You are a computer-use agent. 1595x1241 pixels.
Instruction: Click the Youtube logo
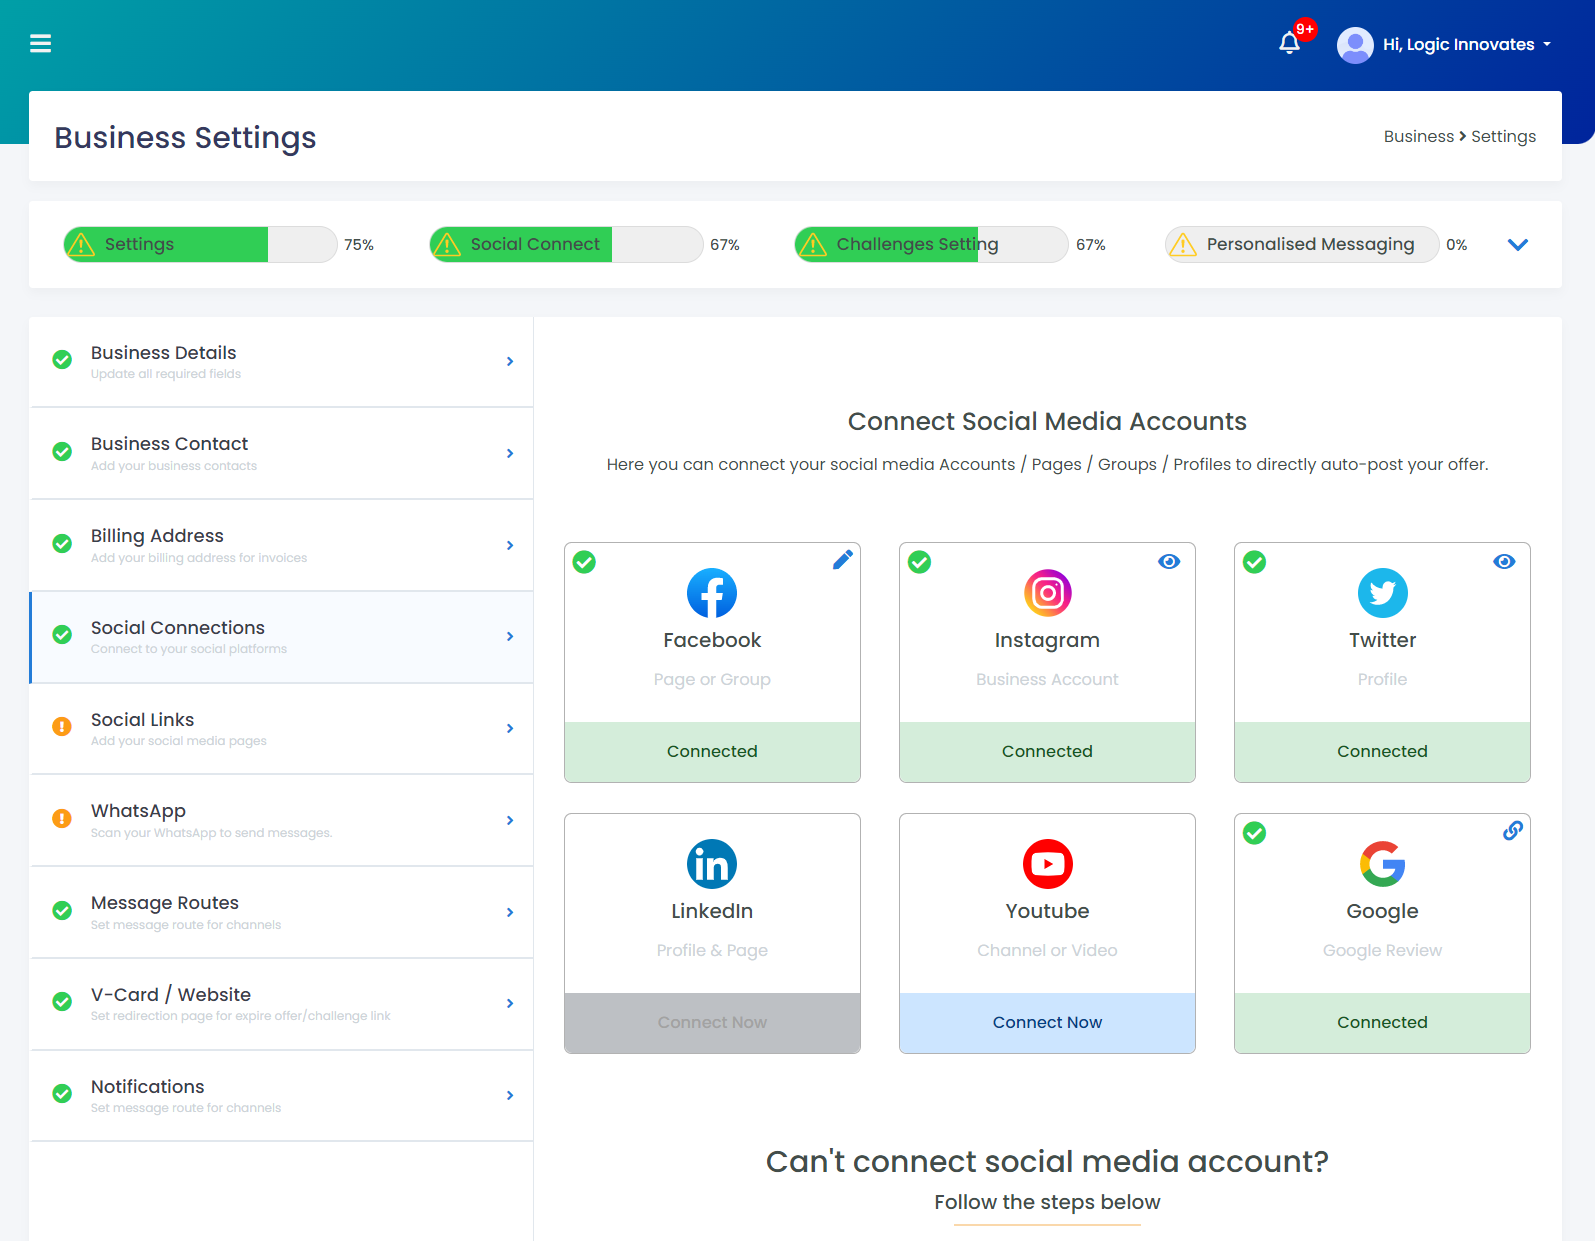point(1047,864)
